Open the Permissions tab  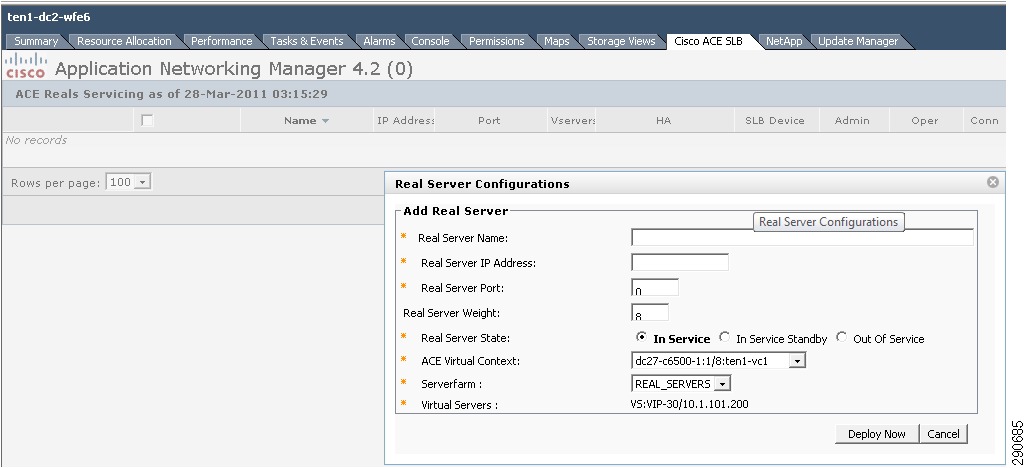pos(497,41)
